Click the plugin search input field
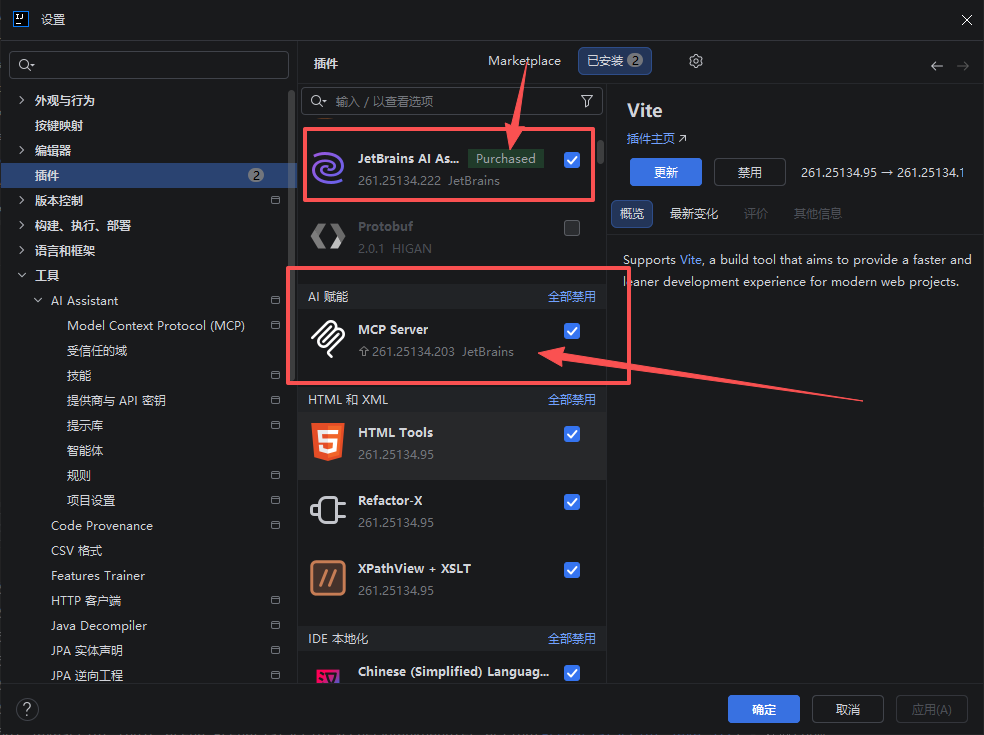 tap(452, 101)
